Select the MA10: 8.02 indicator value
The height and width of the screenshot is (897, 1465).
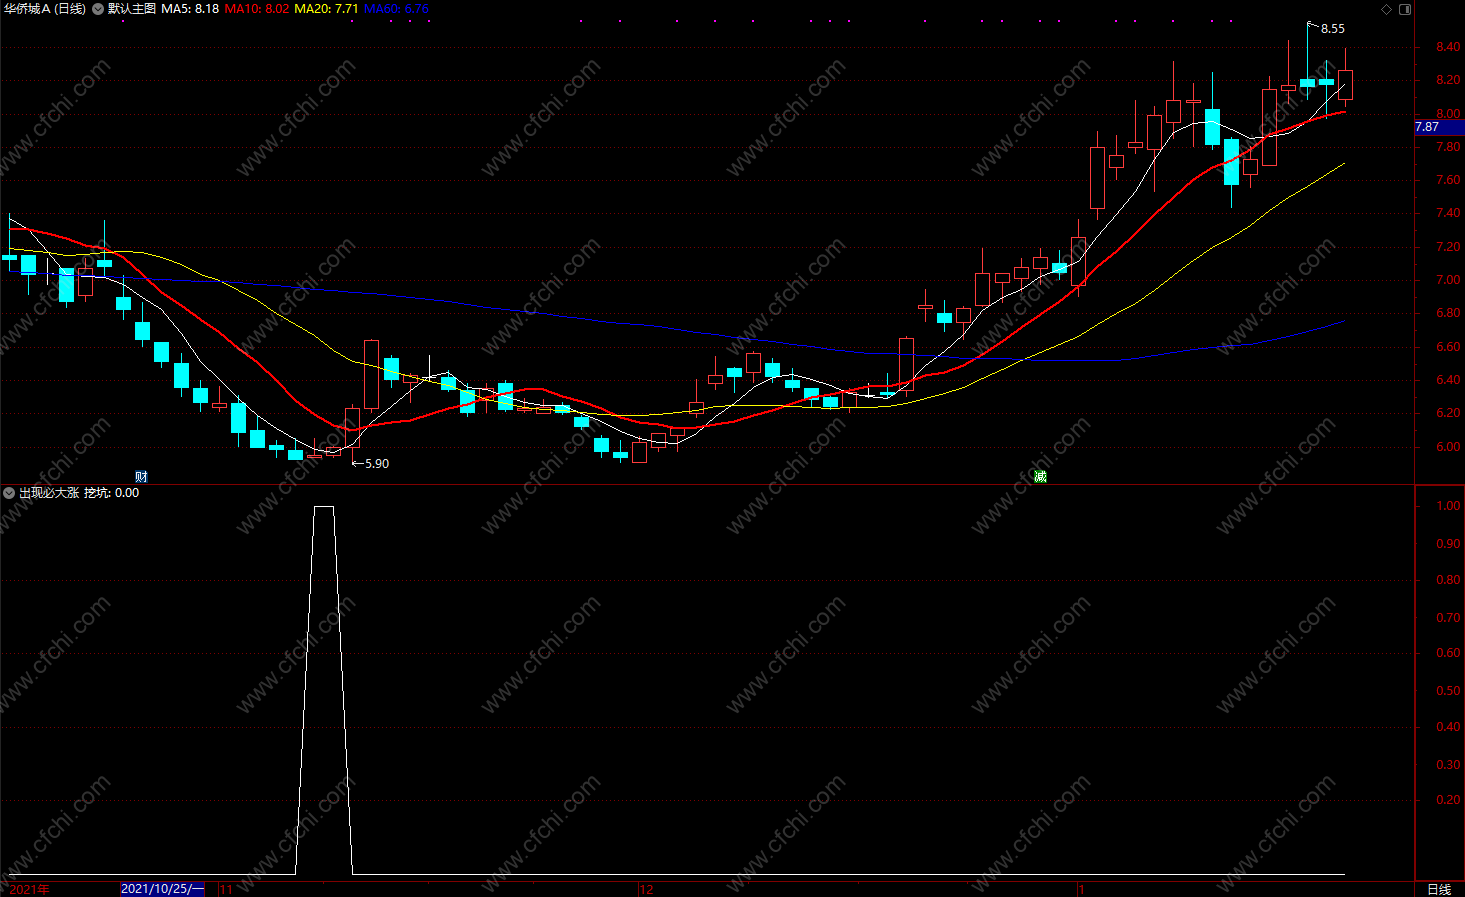[x=257, y=9]
